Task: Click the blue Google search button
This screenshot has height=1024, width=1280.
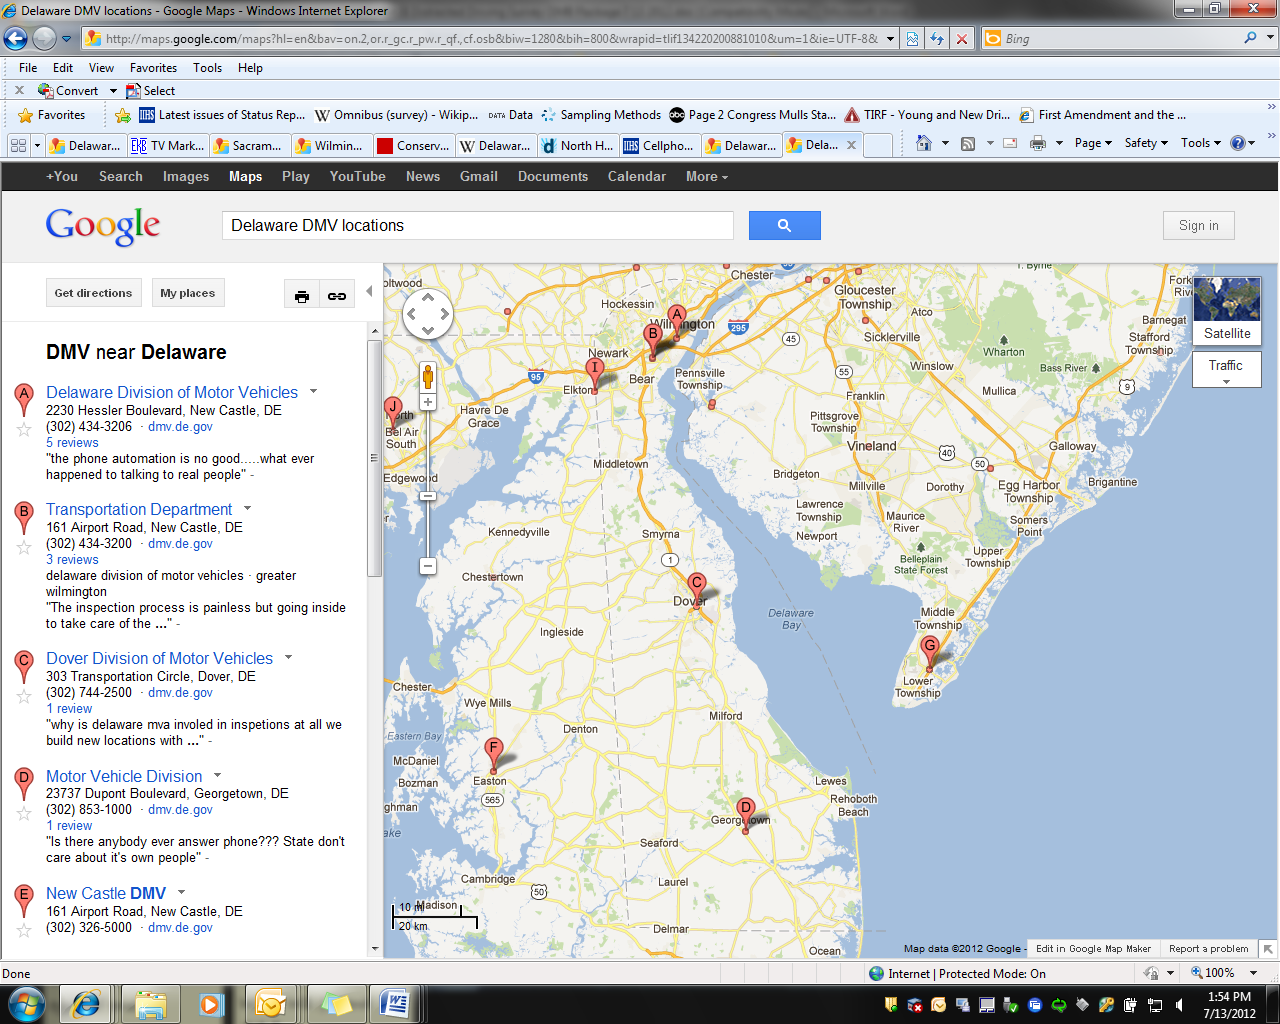Action: pyautogui.click(x=785, y=225)
